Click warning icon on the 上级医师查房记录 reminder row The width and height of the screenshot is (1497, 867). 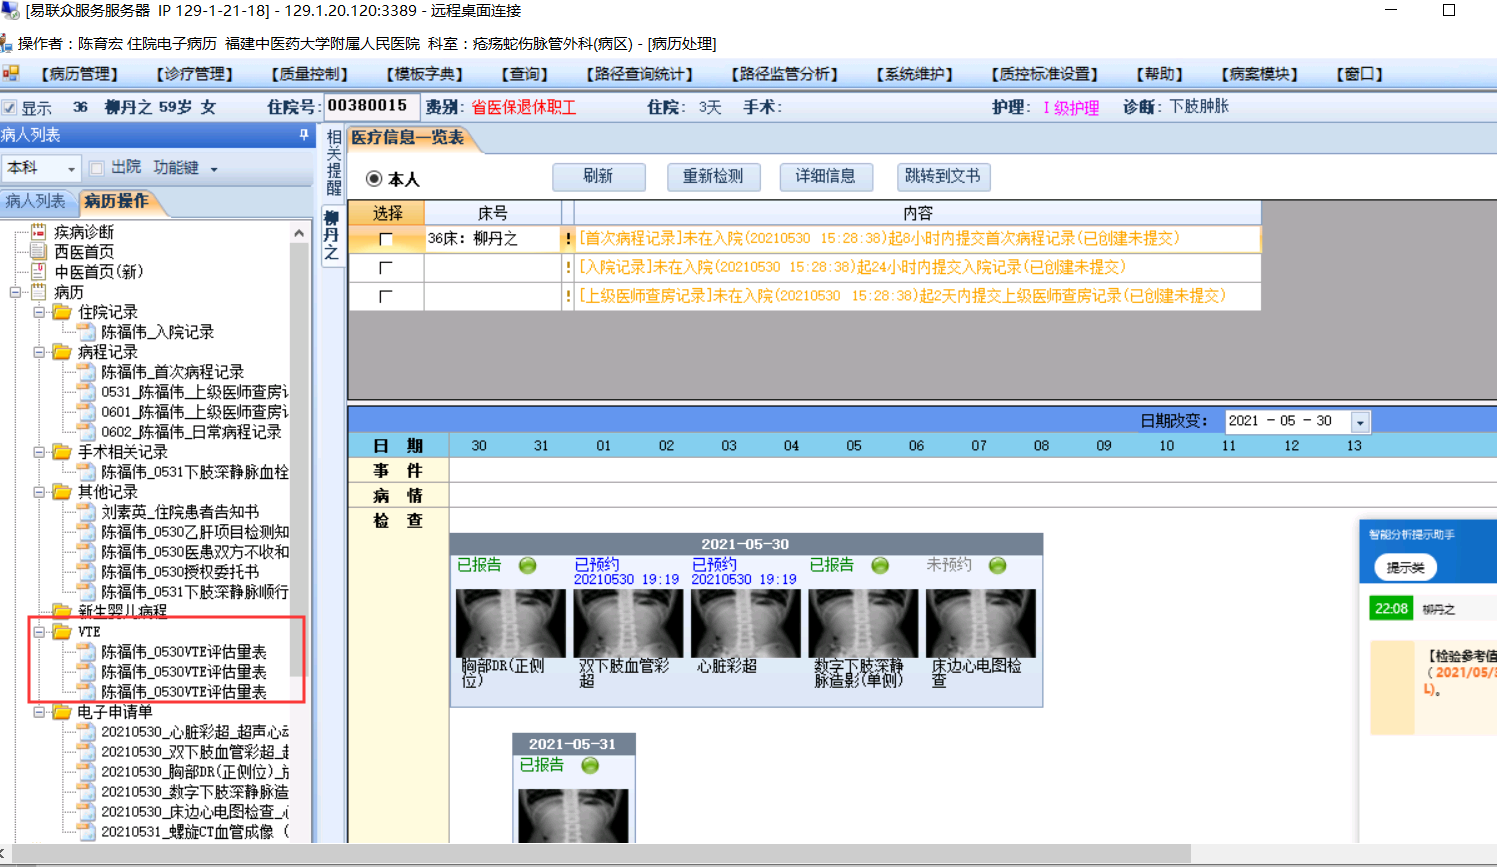[568, 296]
